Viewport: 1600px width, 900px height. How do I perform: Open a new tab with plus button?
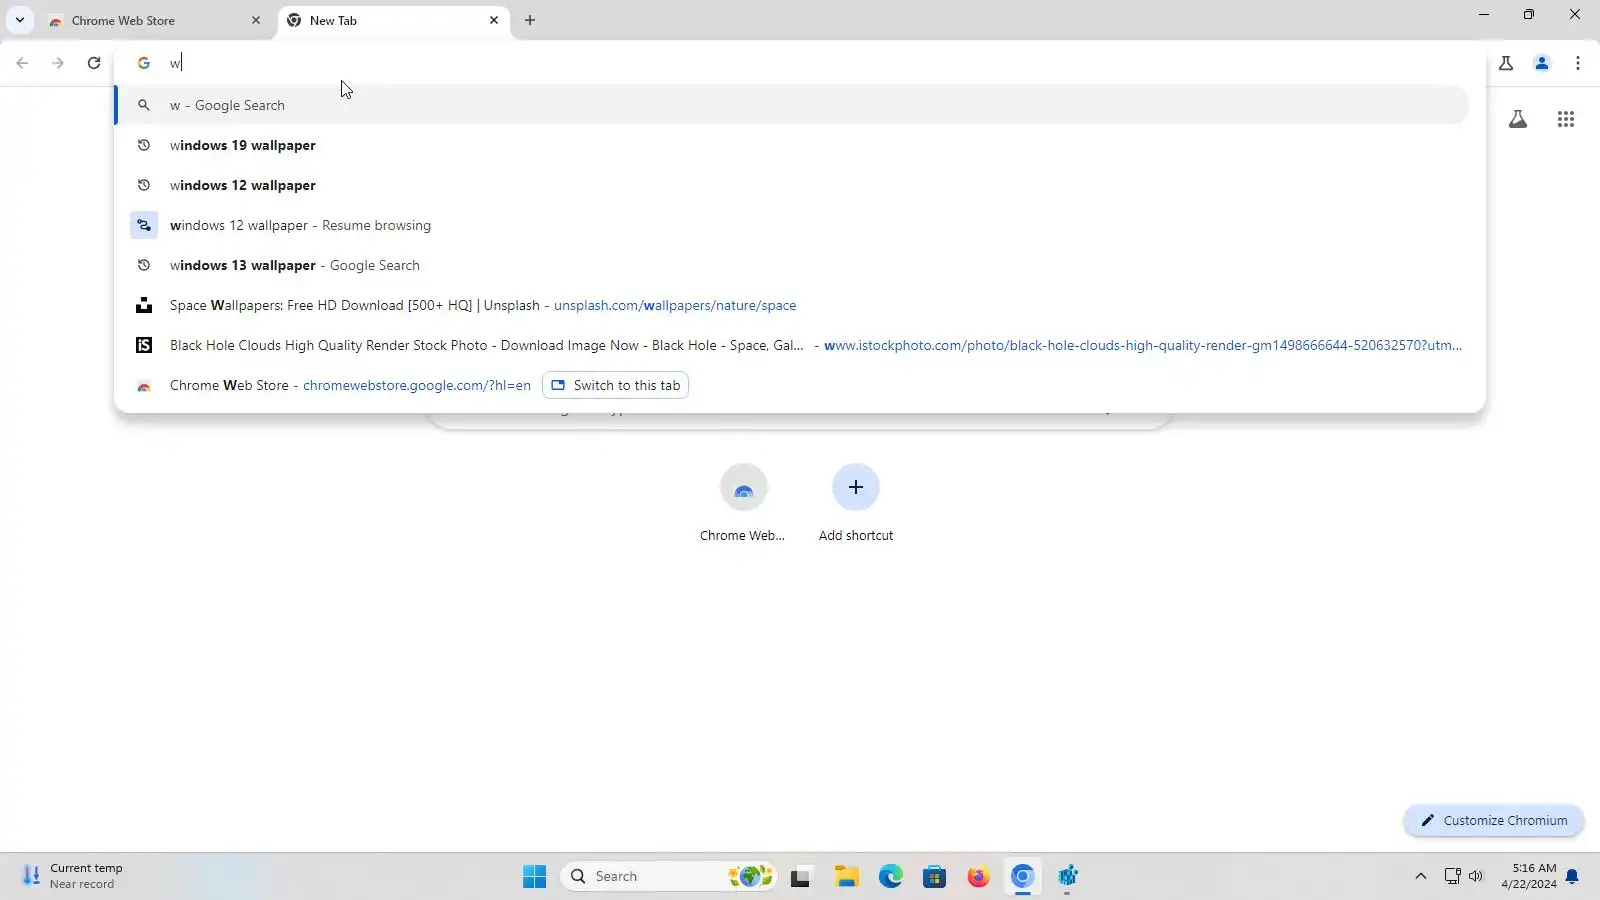[x=530, y=20]
